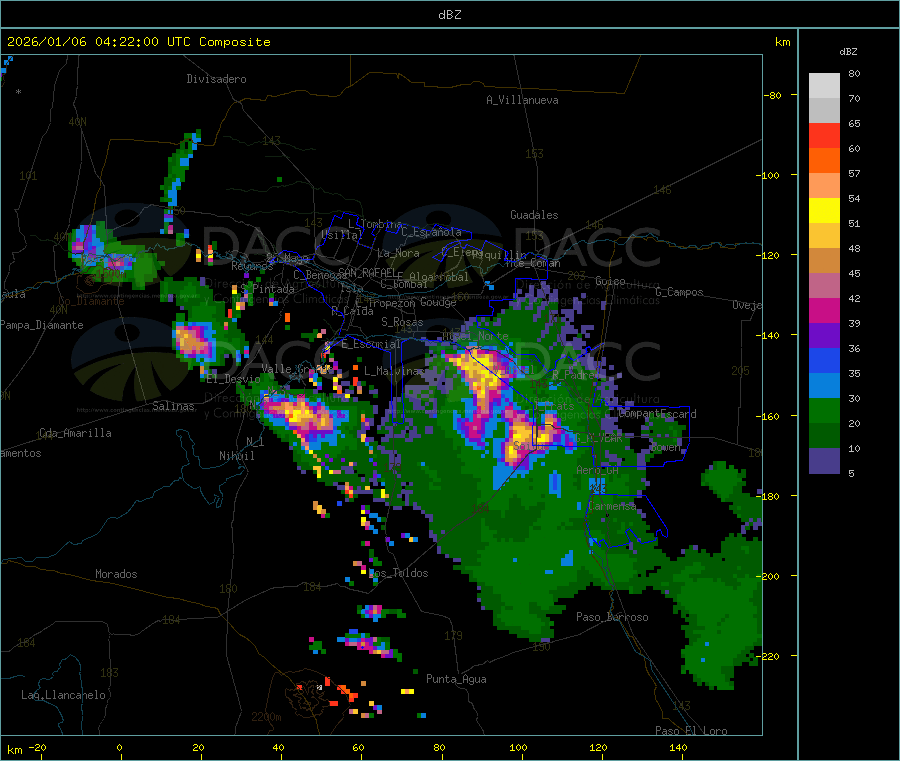900x761 pixels.
Task: Click the 'Paso_El_Loro' map label
Action: click(x=691, y=731)
